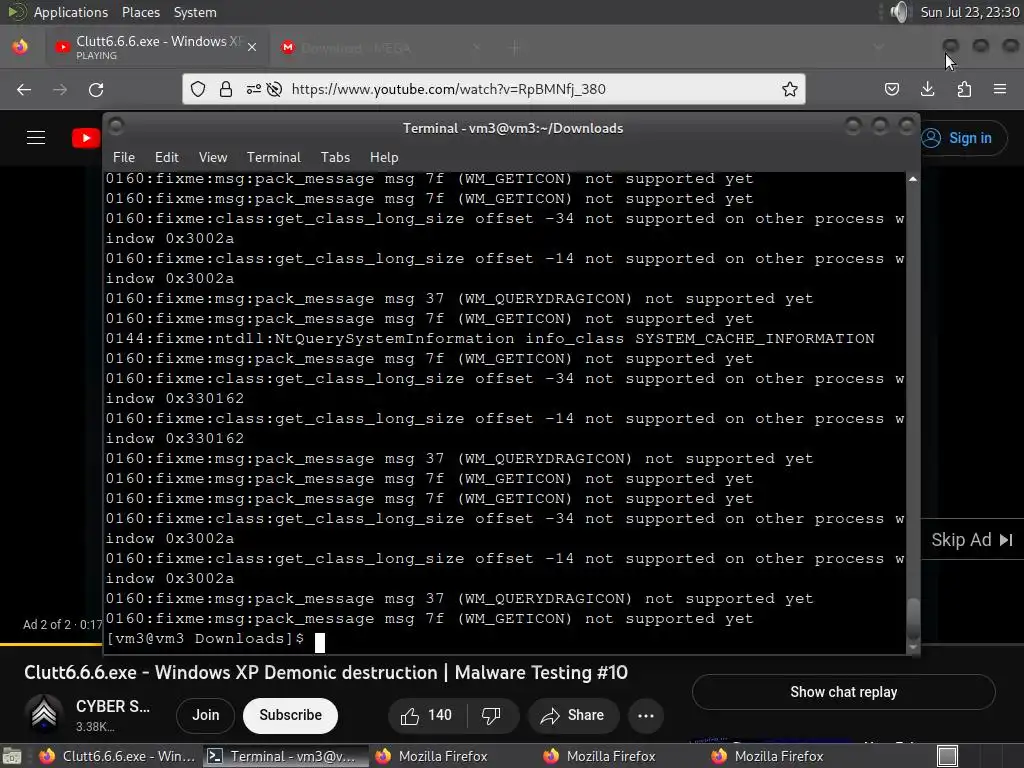Open the View menu in Terminal
1024x768 pixels.
point(213,157)
